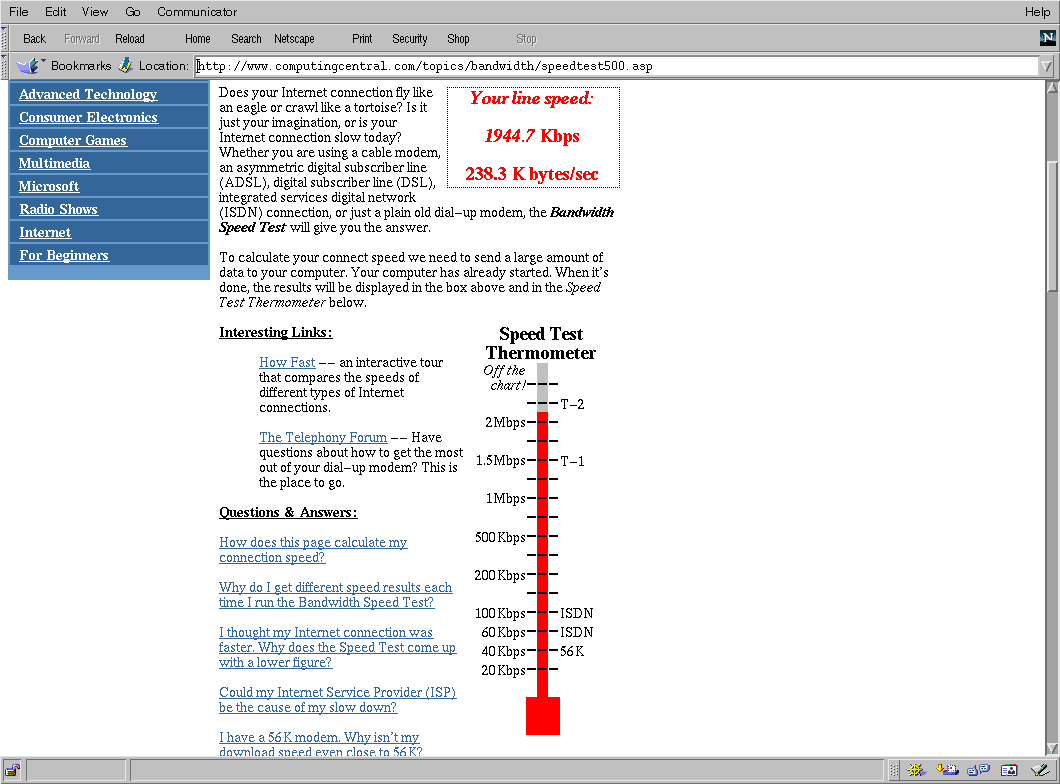
Task: Open the Location history dropdown arrow
Action: pos(1046,66)
